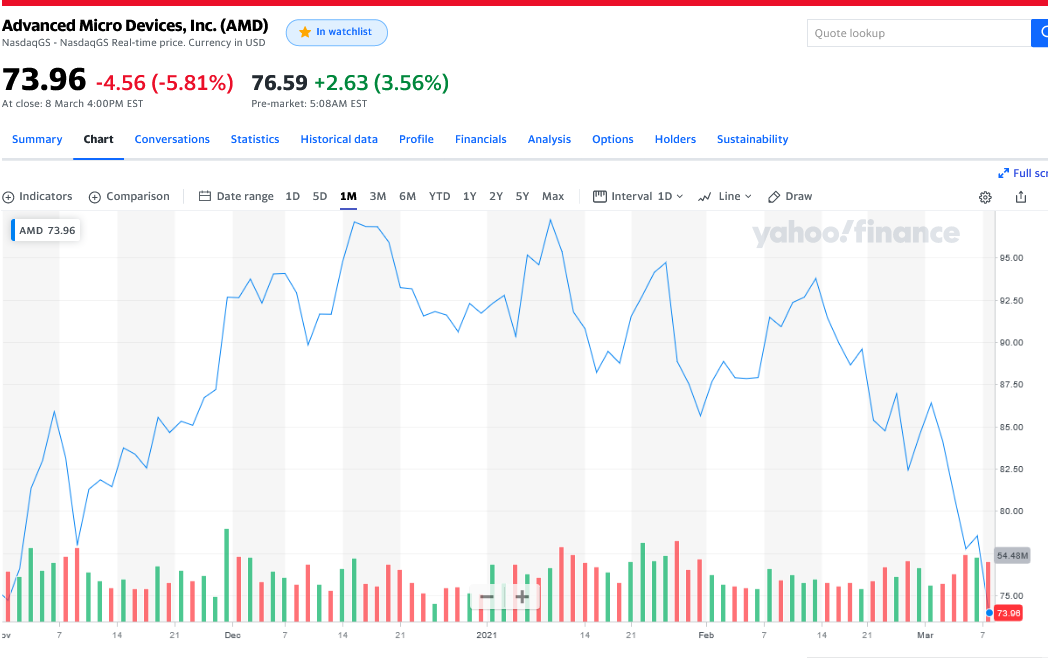Open the Profile tab

[416, 139]
